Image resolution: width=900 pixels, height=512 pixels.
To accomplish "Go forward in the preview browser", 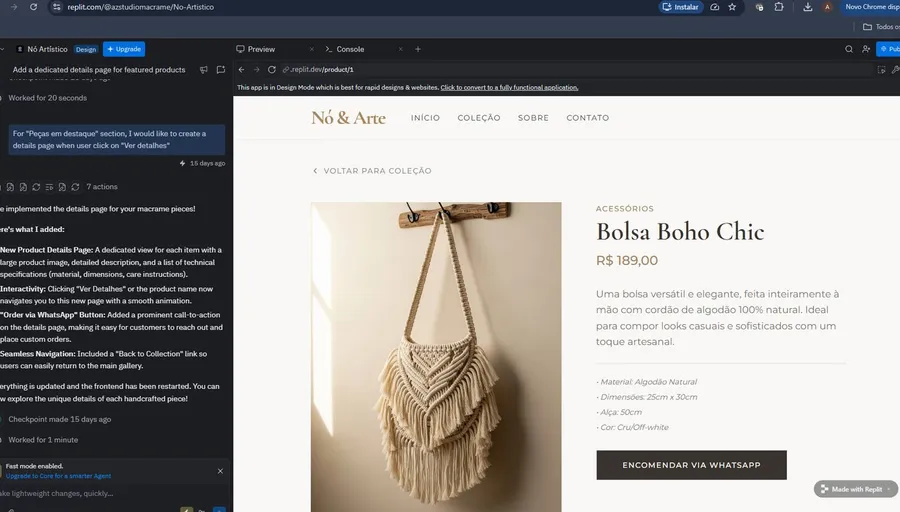I will [257, 69].
